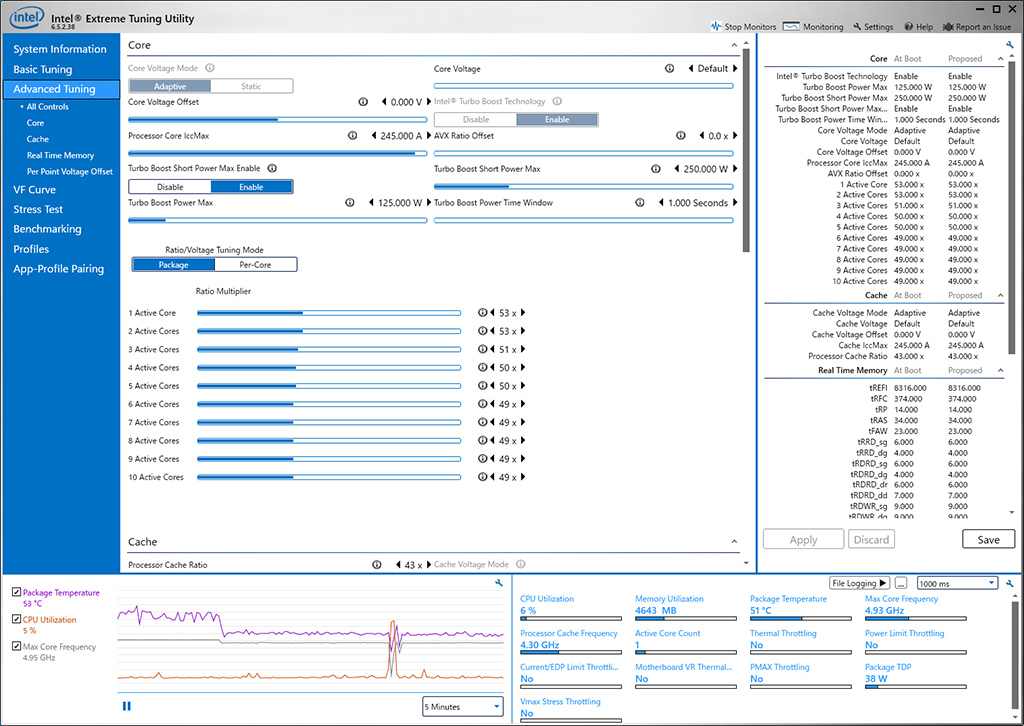Disable Intel Turbo Boost Technology
This screenshot has height=726, width=1024.
[x=475, y=119]
